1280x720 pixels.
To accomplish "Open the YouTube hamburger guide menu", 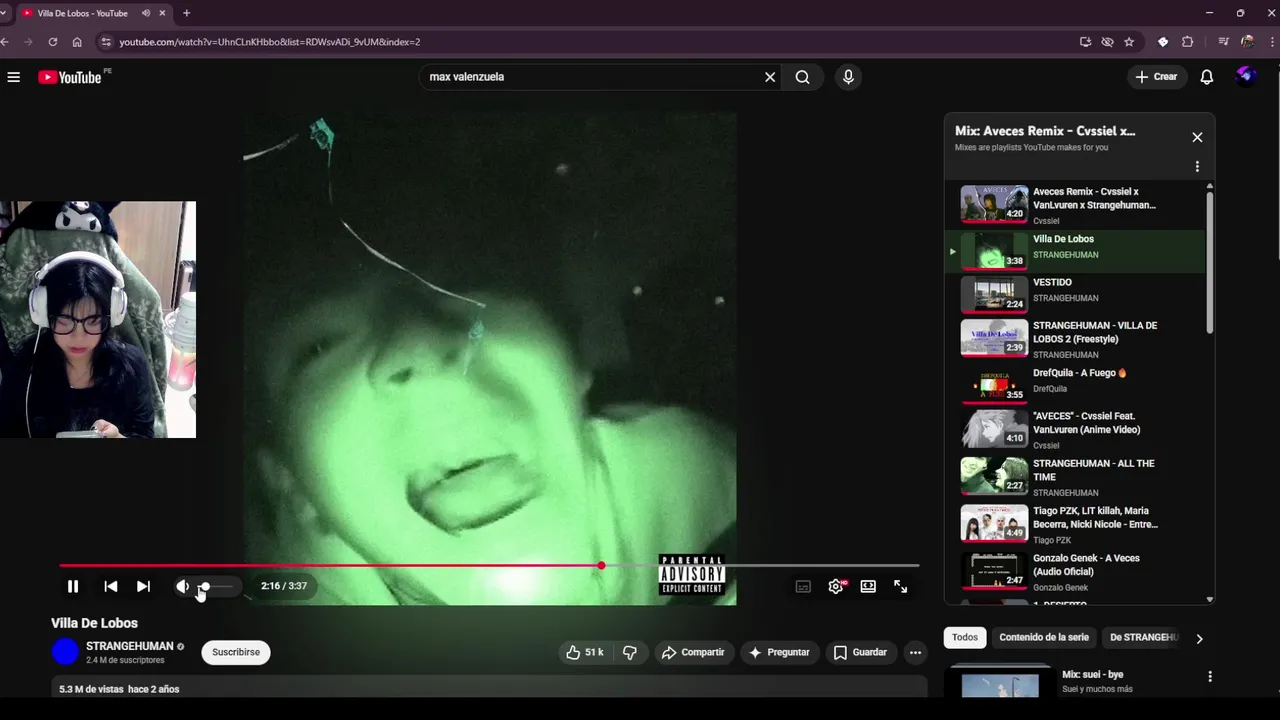I will pos(14,77).
